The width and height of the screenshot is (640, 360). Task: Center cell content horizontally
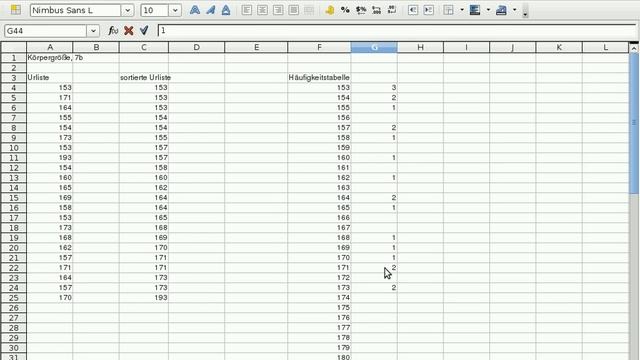coord(262,10)
